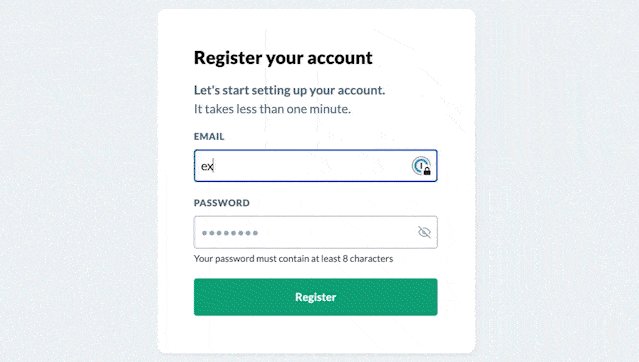The image size is (639, 362).
Task: Click gray page background left of the card
Action: tap(79, 181)
